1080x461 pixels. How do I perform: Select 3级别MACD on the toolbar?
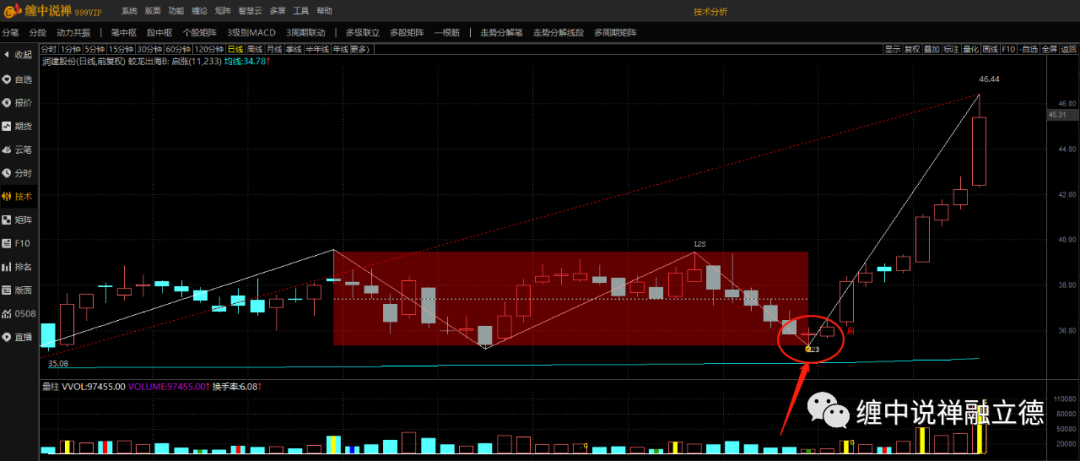click(251, 32)
